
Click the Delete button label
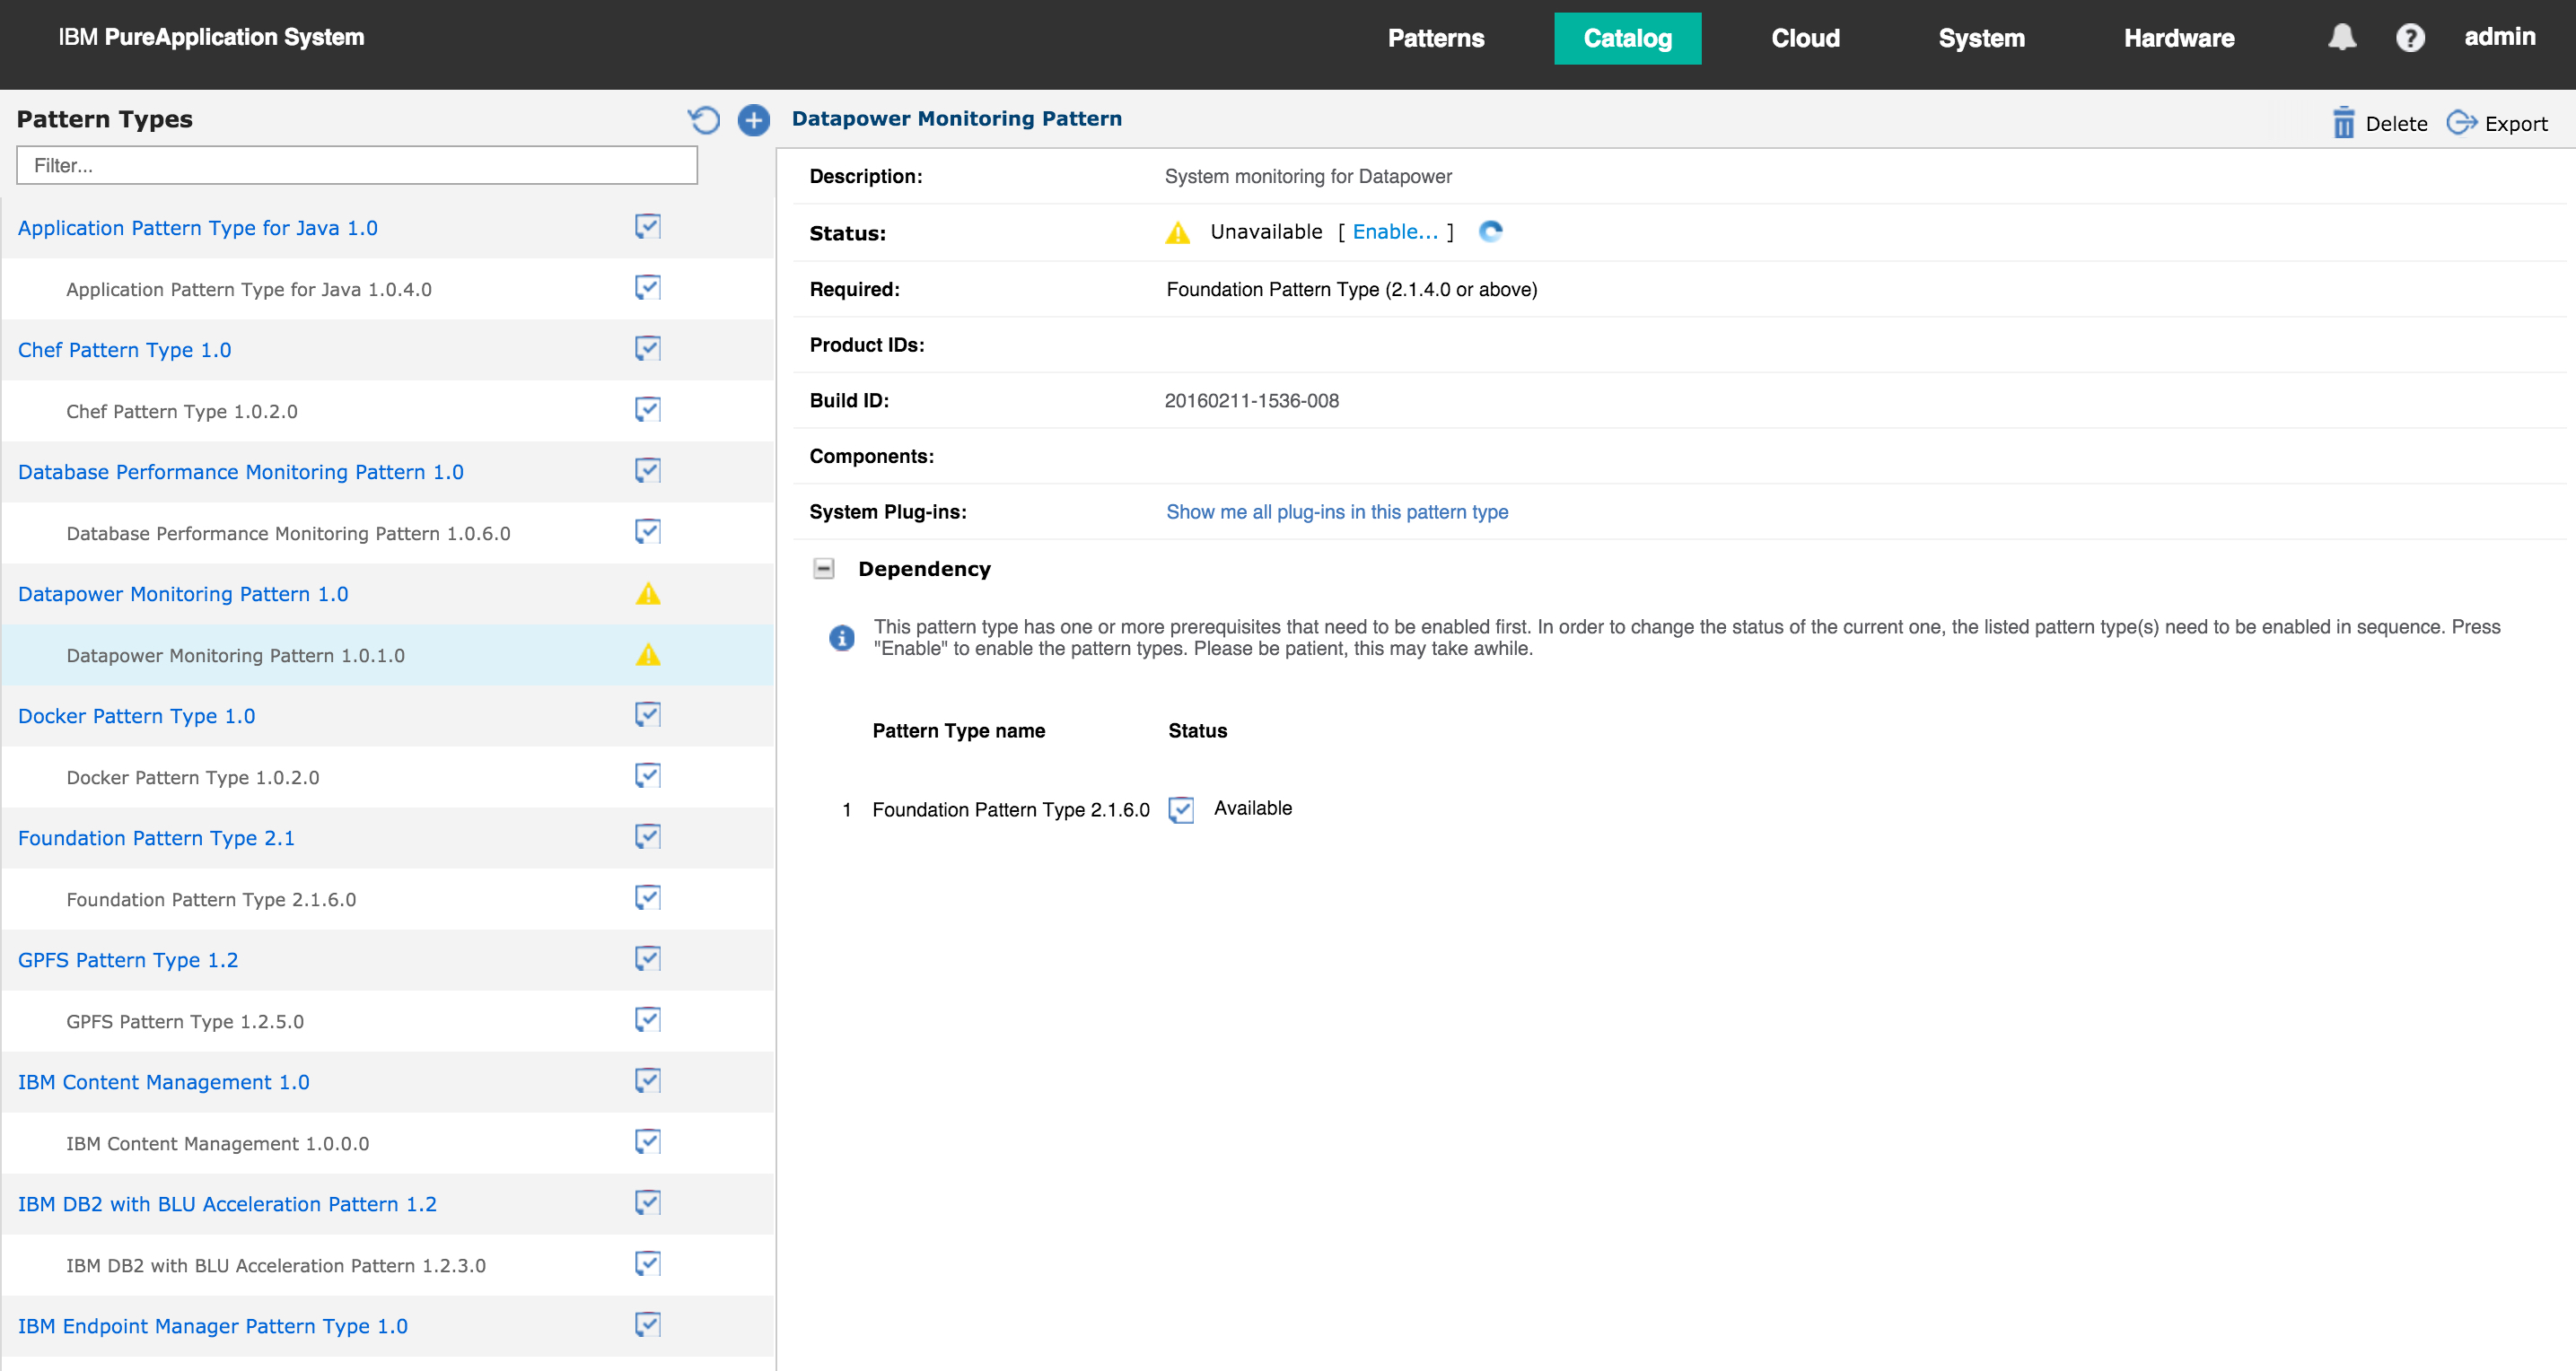pos(2396,124)
